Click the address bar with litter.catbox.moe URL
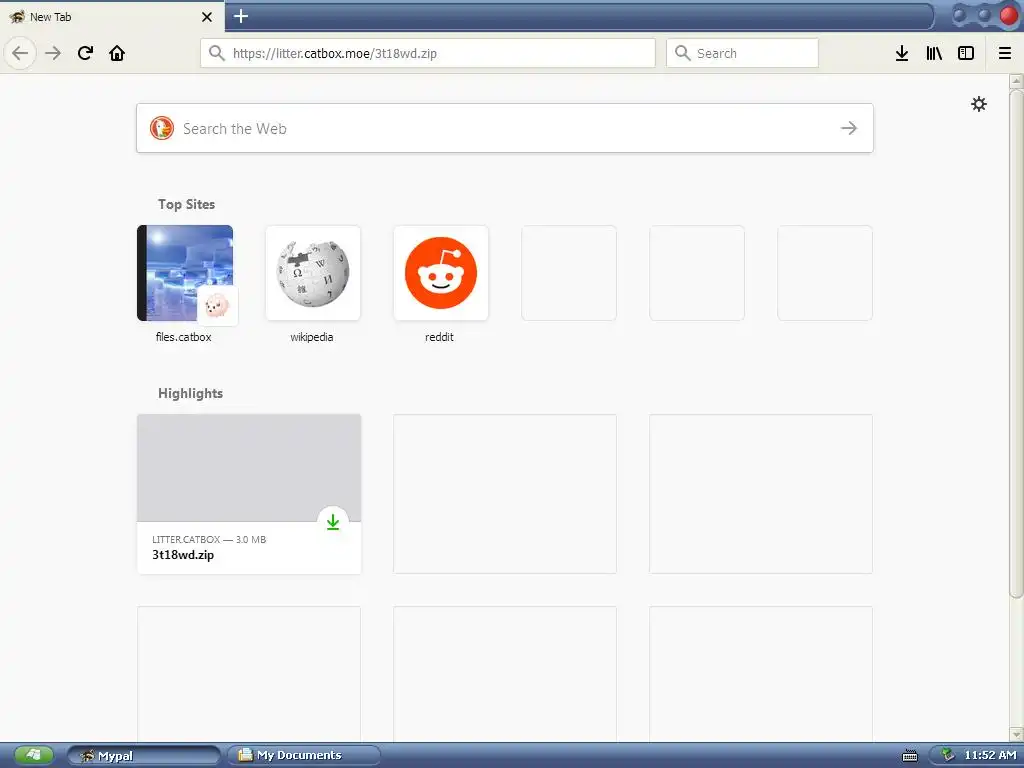The image size is (1024, 768). 428,53
